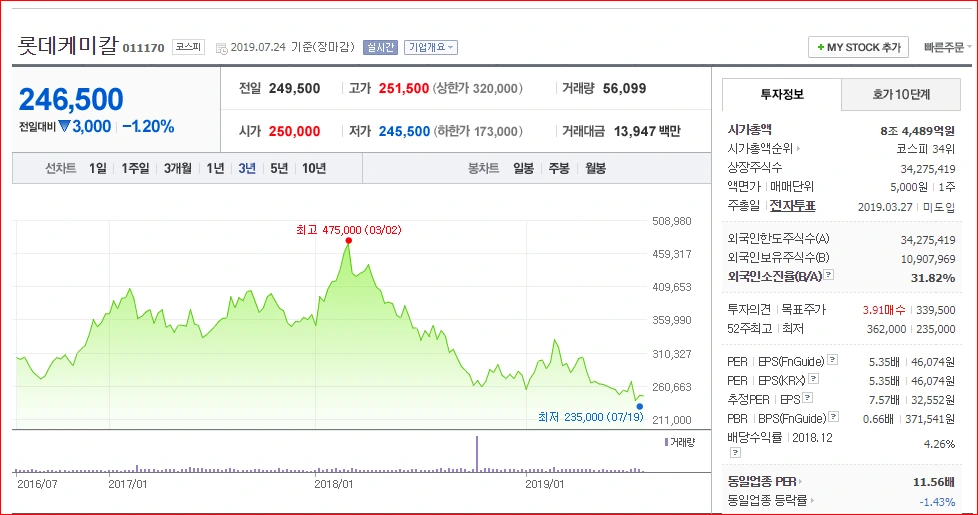
Task: Click the 시가 250,000 value
Action: [294, 132]
